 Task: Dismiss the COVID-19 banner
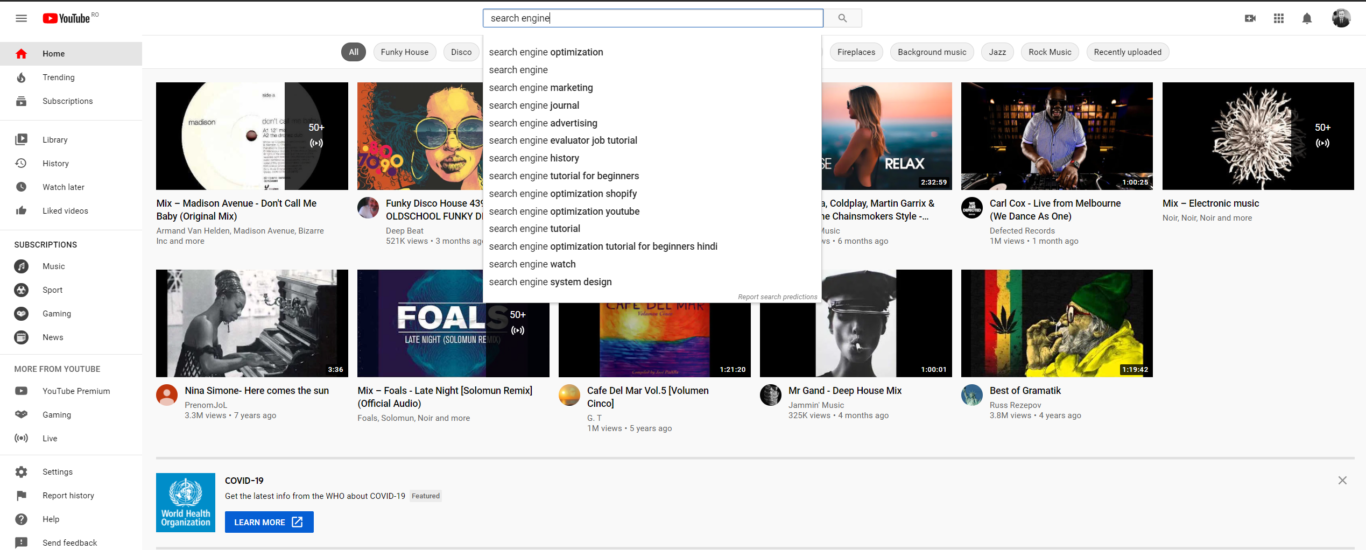[x=1342, y=481]
